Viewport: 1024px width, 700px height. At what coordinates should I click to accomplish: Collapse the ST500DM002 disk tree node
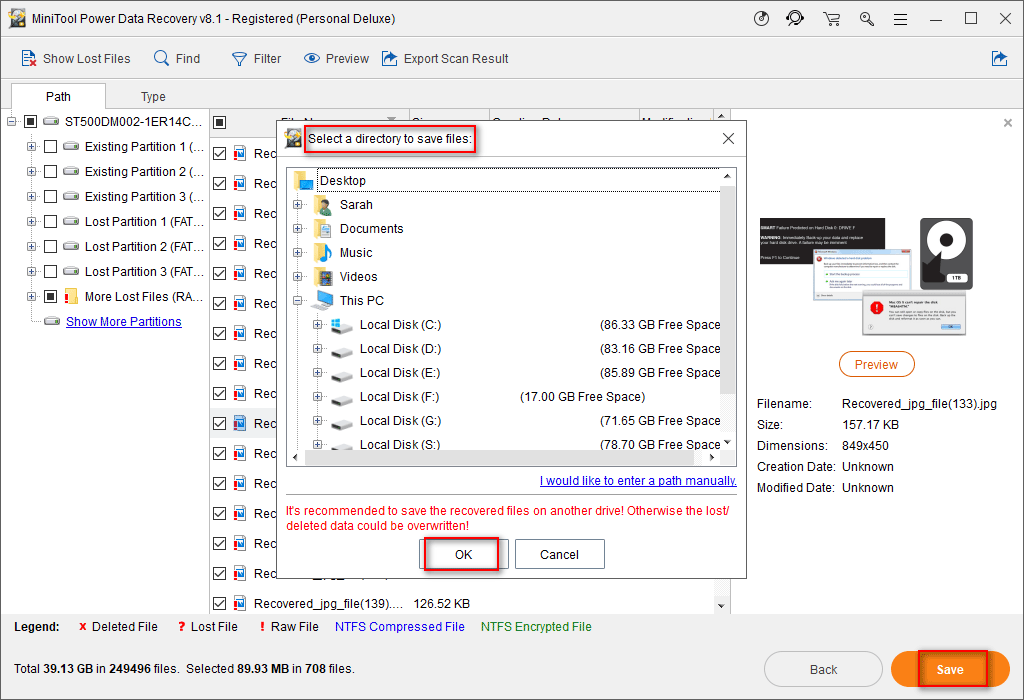click(x=11, y=121)
